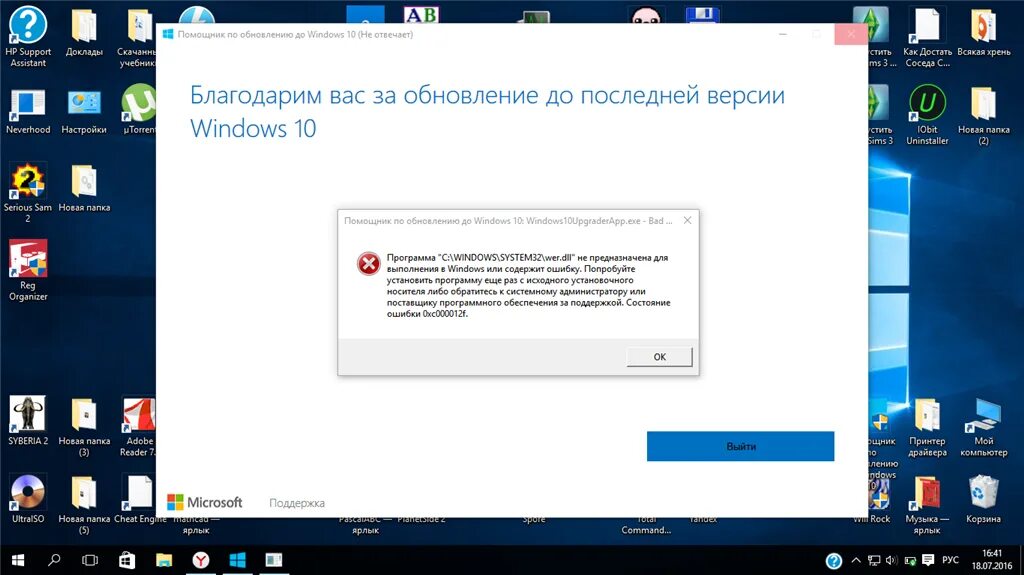The height and width of the screenshot is (575, 1024).
Task: Open Yandex Browser from taskbar
Action: [x=200, y=560]
